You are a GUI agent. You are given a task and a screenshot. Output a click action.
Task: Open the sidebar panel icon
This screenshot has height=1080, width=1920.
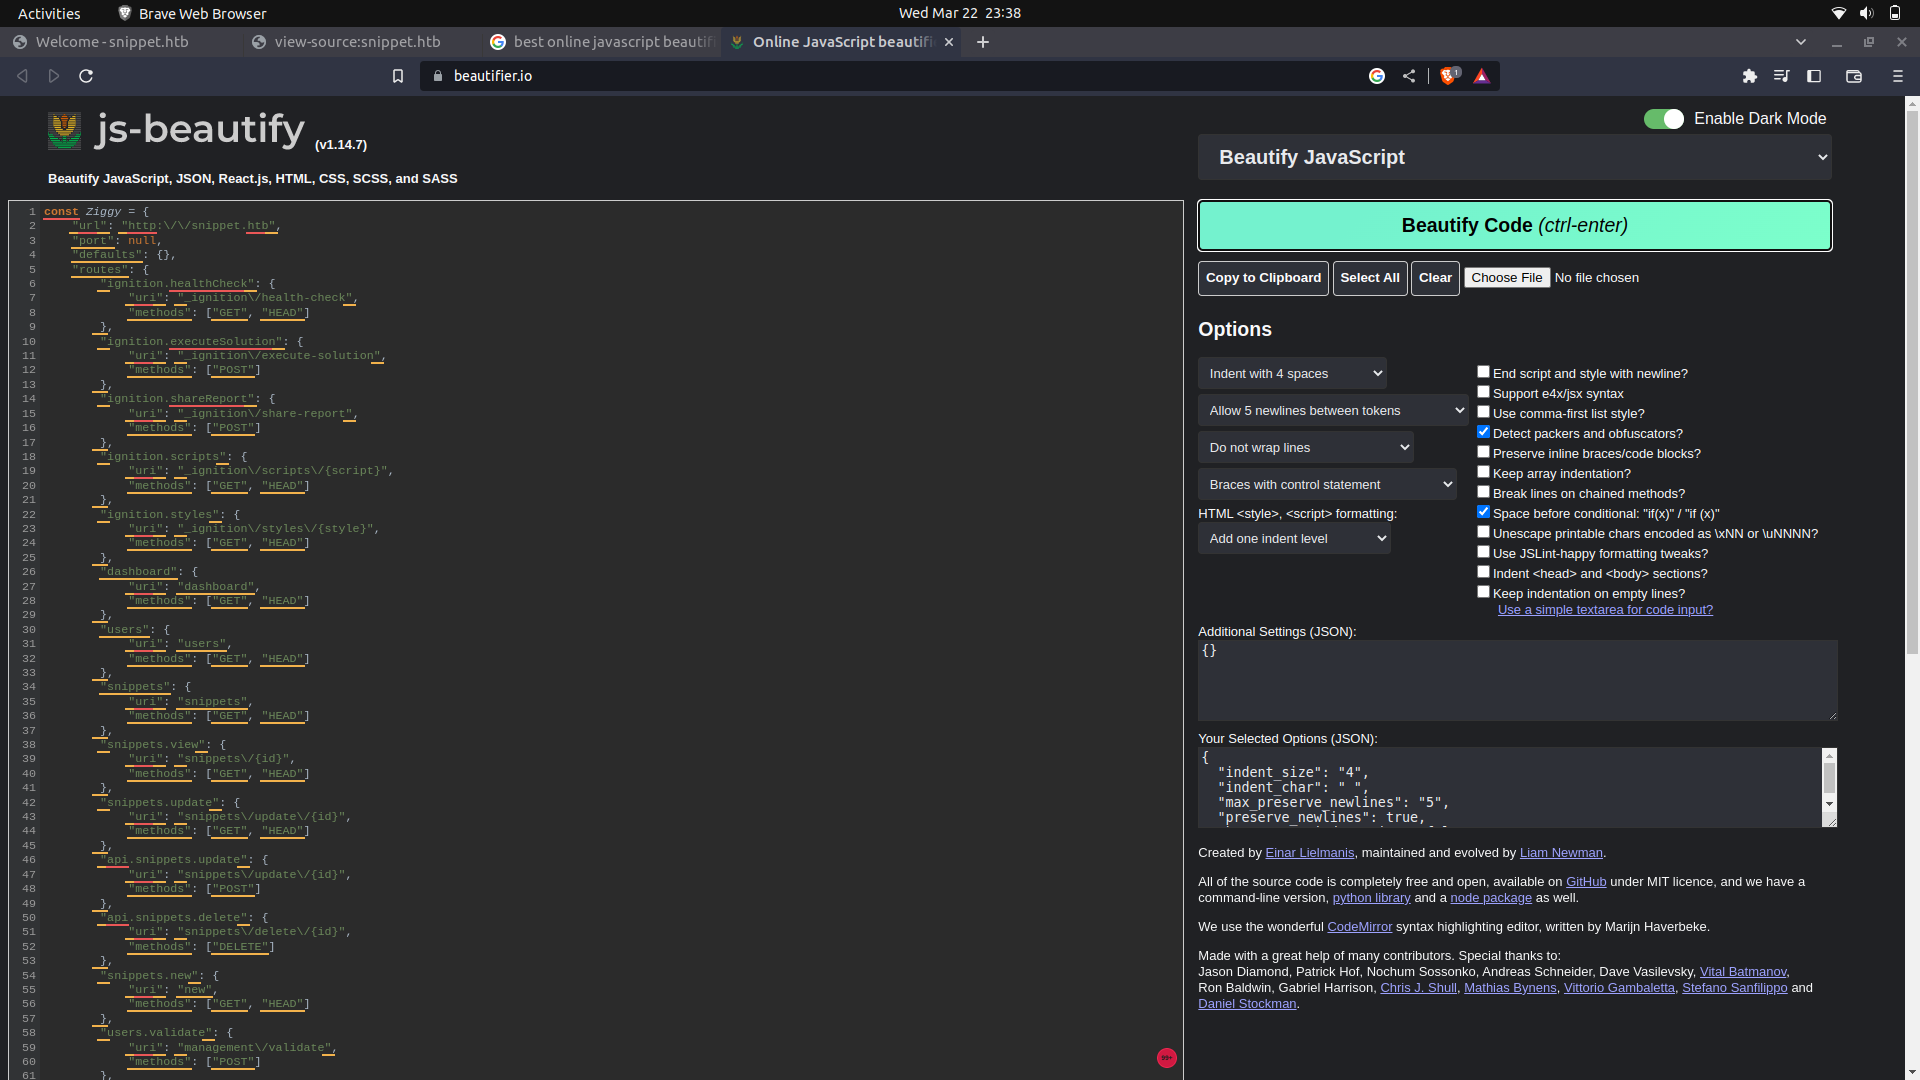coord(1813,76)
